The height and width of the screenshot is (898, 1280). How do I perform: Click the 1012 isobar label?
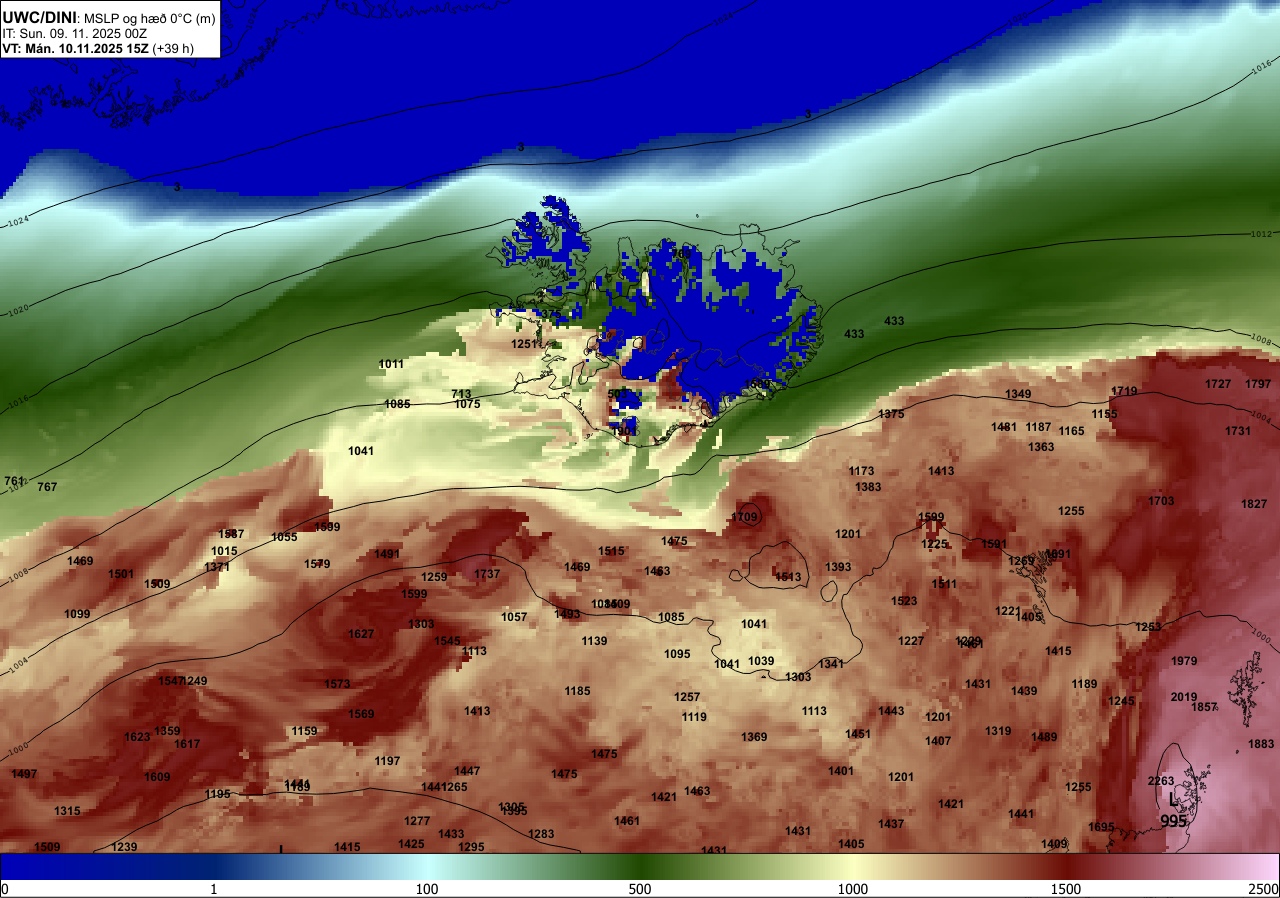click(x=1261, y=234)
